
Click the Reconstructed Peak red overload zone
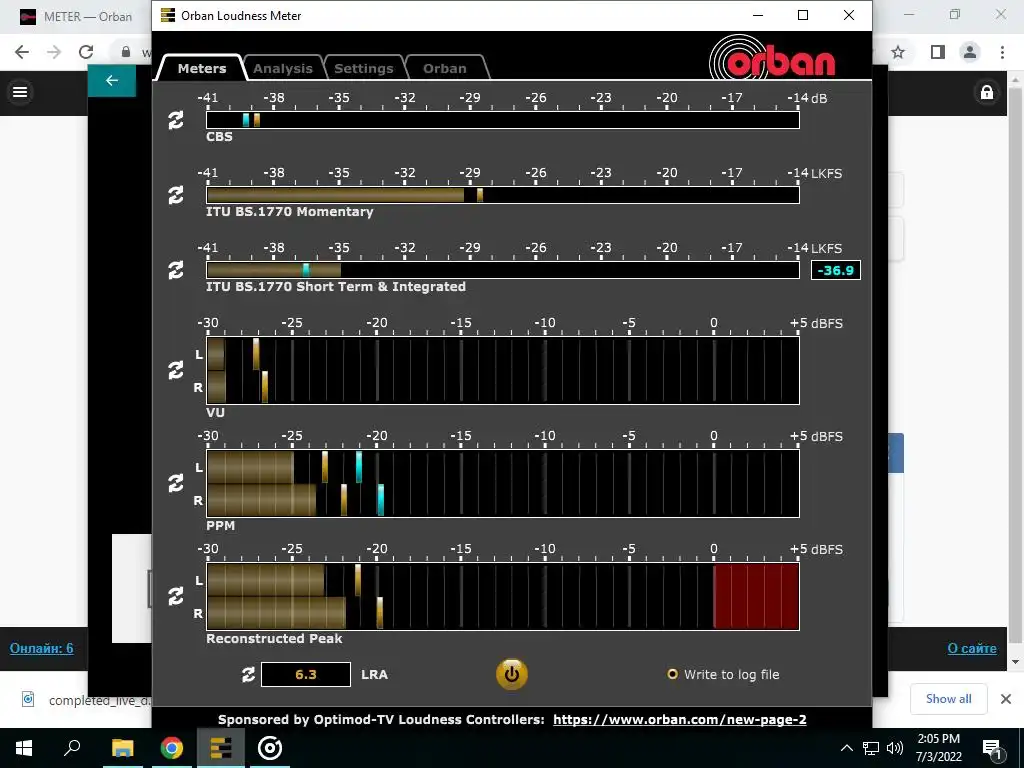[x=756, y=596]
